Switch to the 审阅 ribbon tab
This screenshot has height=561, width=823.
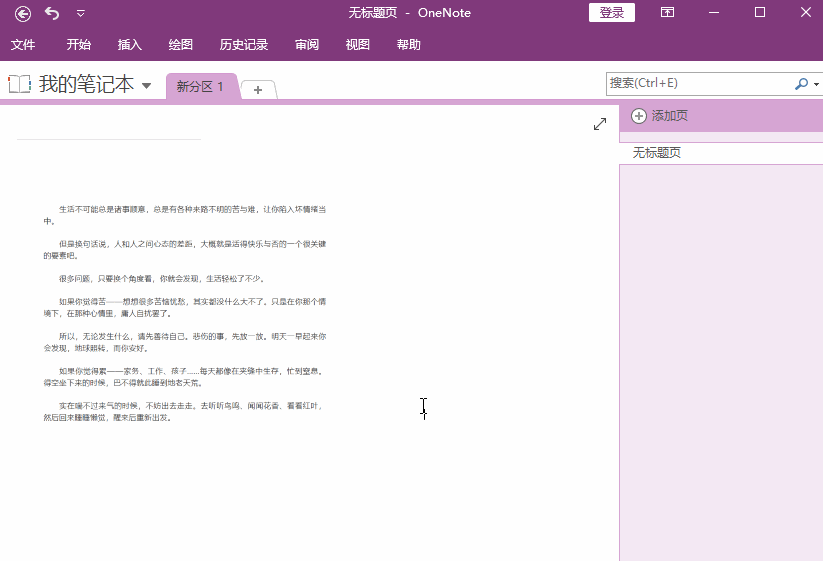click(x=307, y=45)
